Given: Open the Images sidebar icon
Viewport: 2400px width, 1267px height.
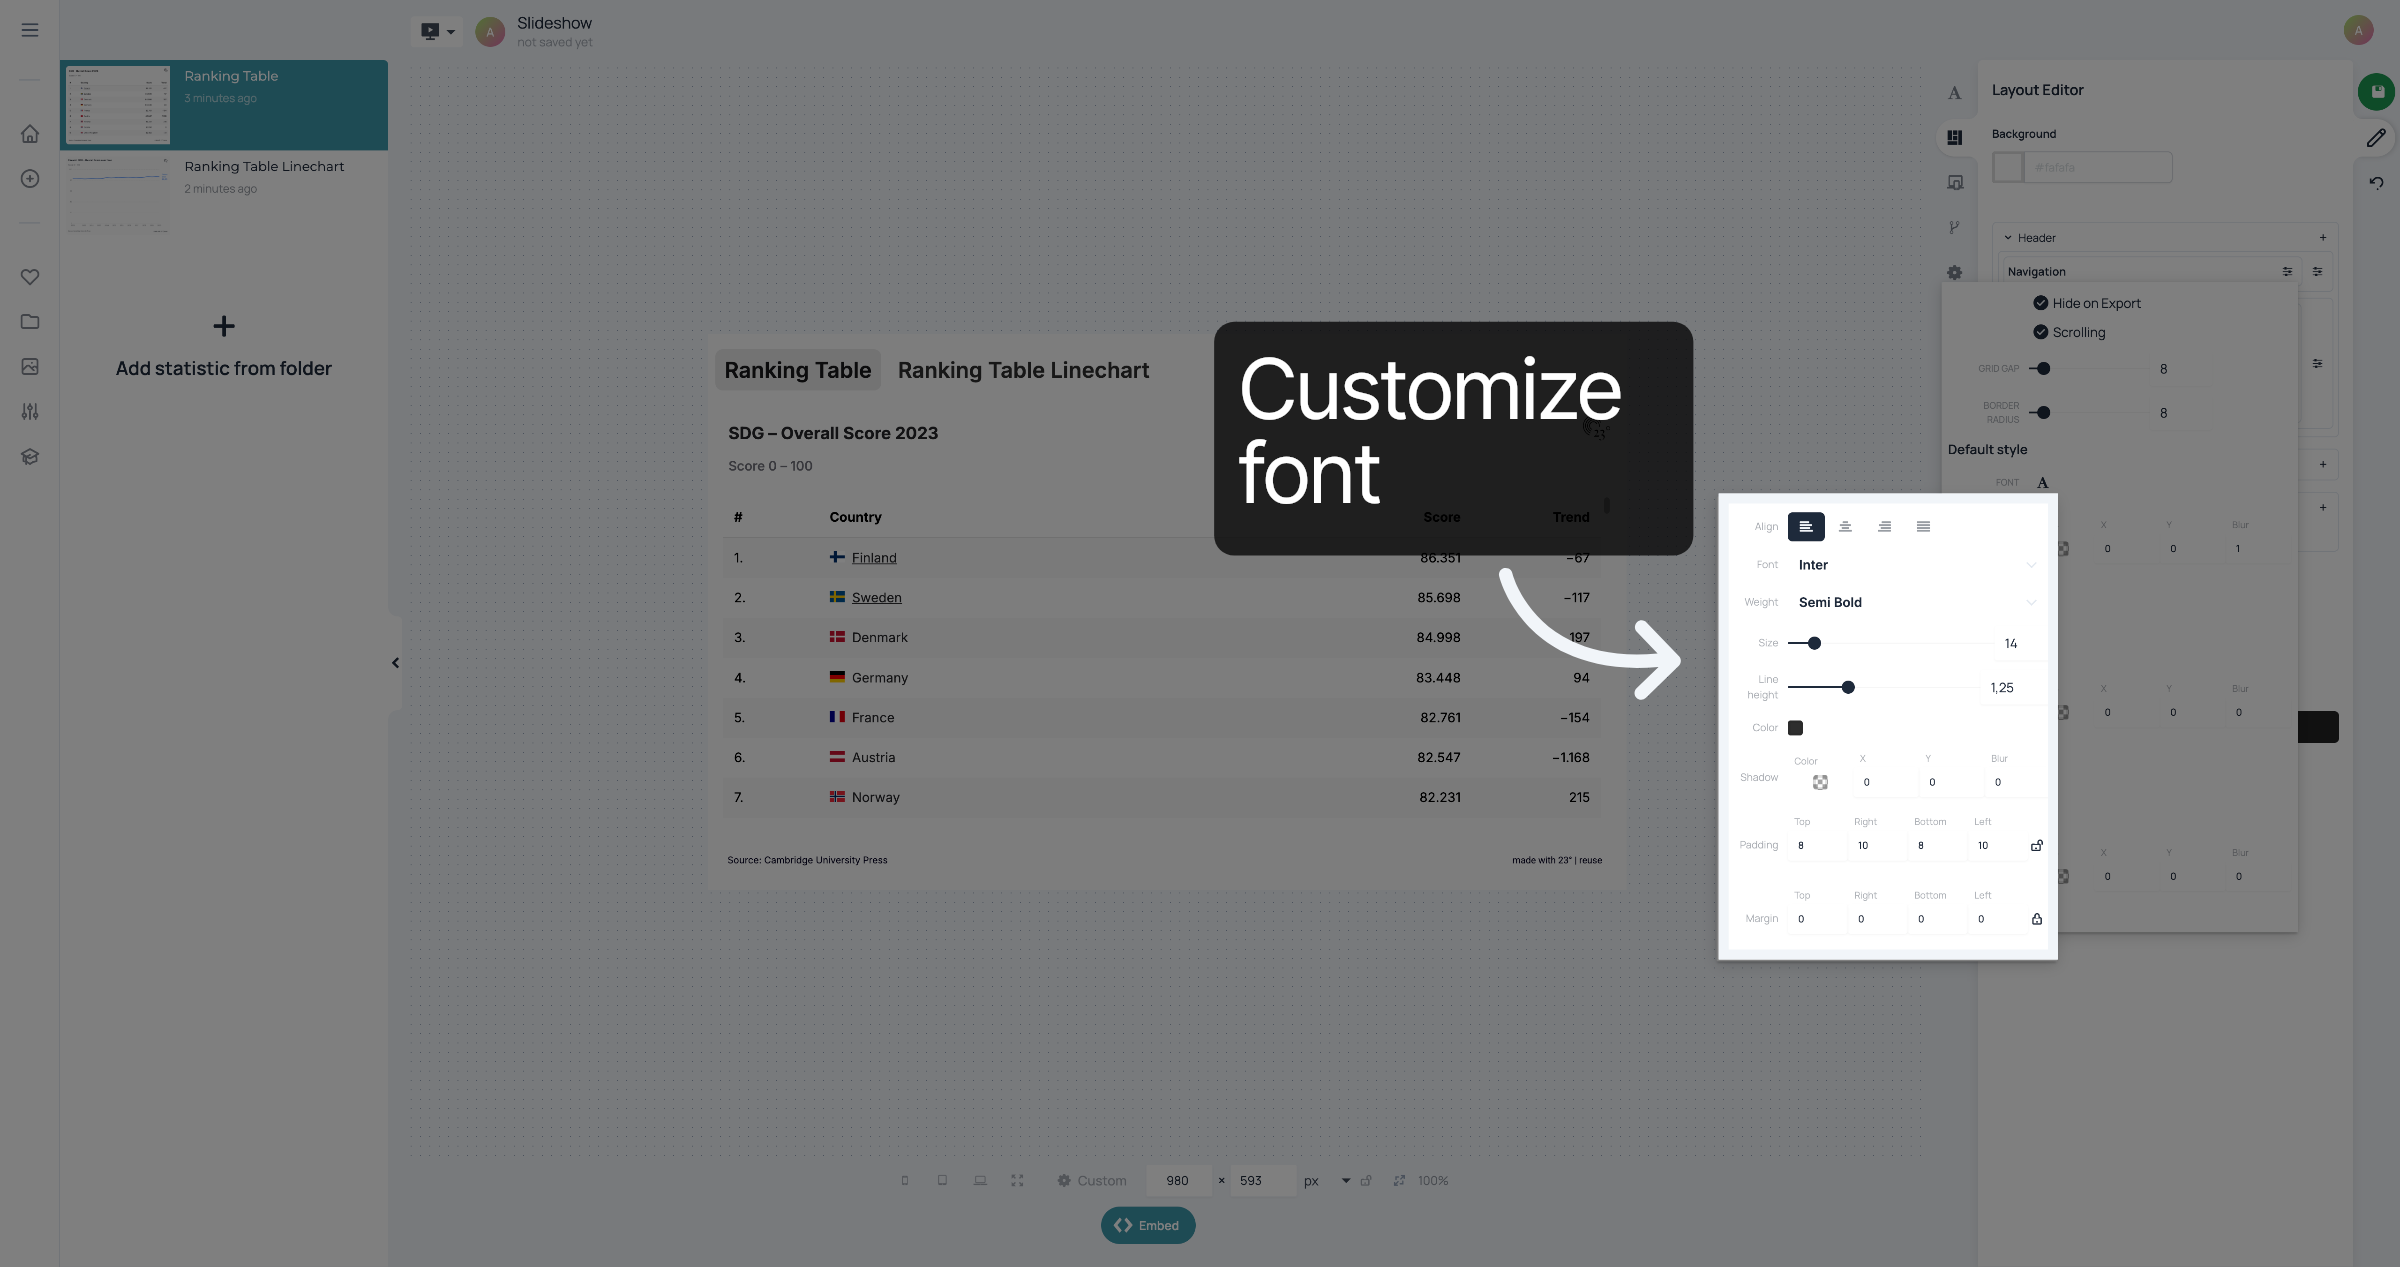Looking at the screenshot, I should pyautogui.click(x=30, y=367).
